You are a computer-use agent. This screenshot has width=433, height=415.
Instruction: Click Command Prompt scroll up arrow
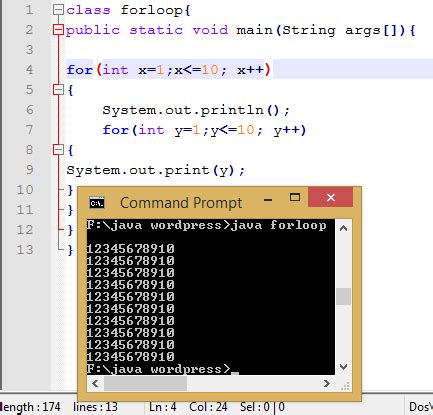343,229
